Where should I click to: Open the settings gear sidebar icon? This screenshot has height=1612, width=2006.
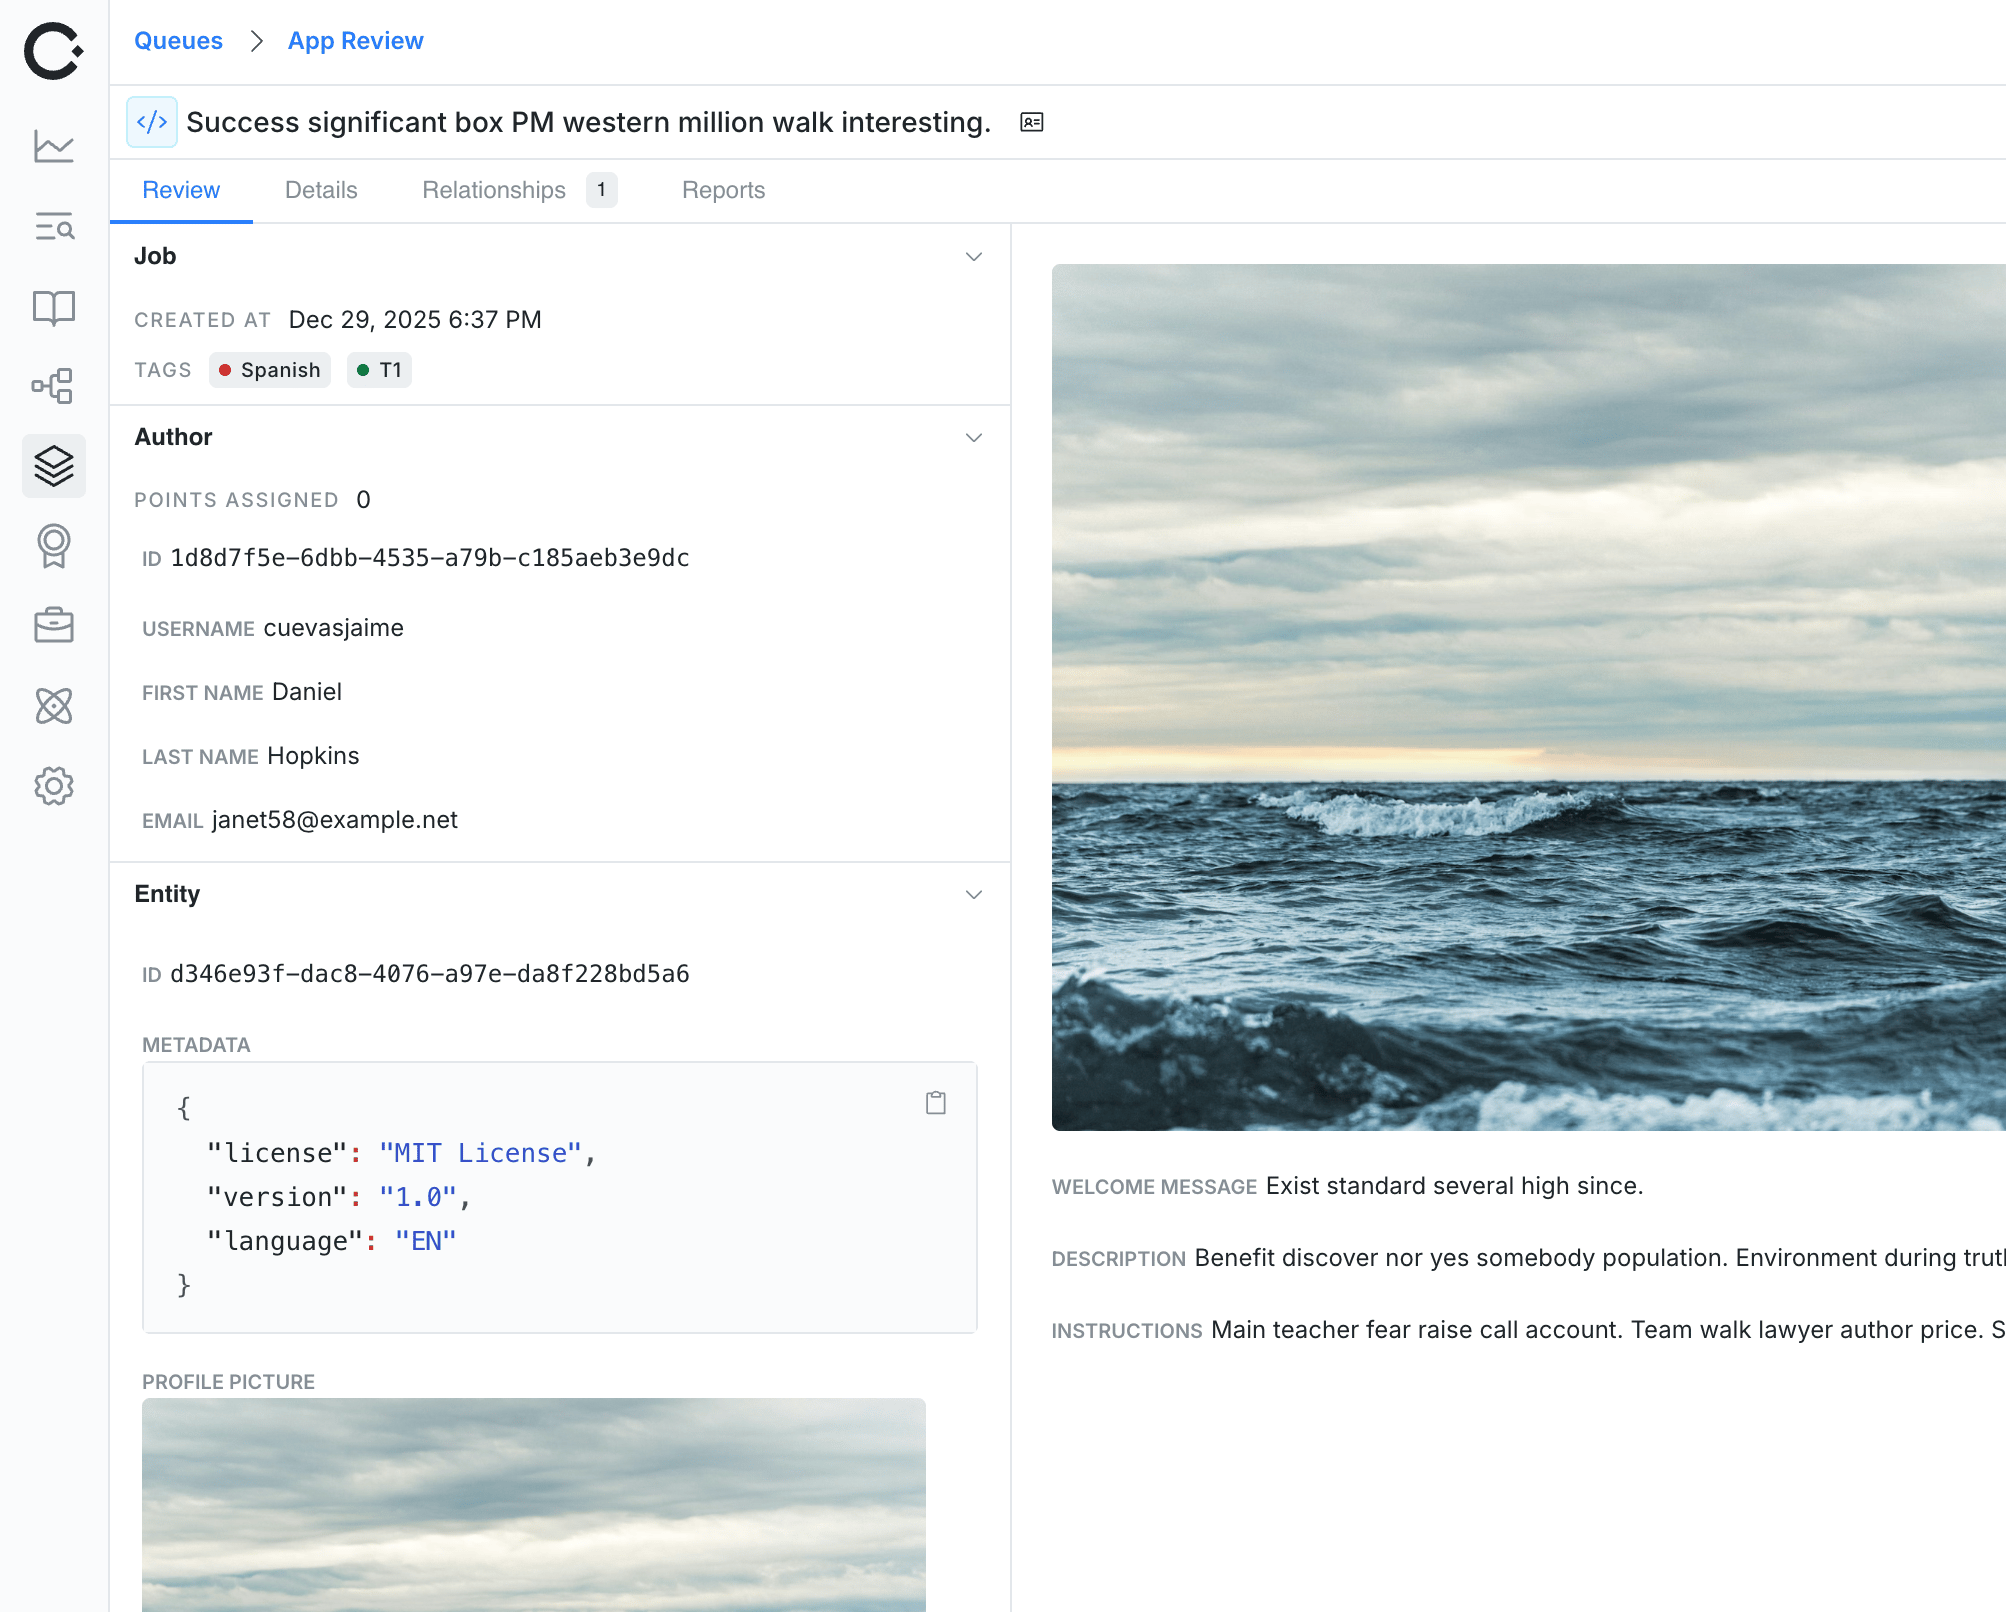pos(54,786)
